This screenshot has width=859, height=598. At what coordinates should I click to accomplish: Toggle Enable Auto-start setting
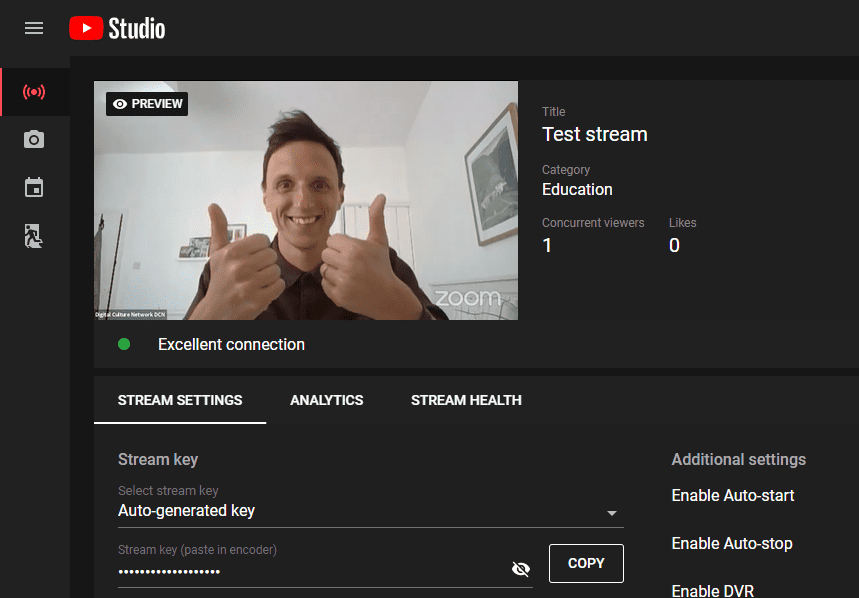click(732, 496)
